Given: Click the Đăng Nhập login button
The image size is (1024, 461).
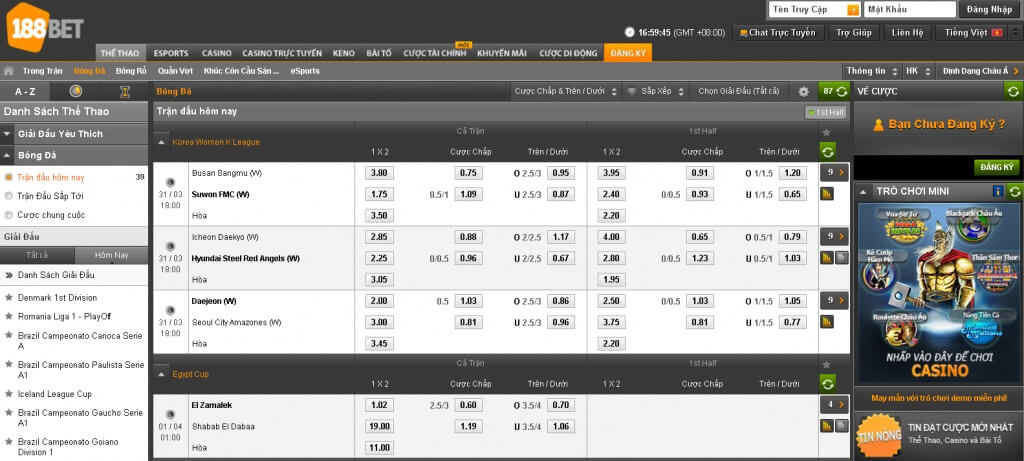Looking at the screenshot, I should 989,10.
